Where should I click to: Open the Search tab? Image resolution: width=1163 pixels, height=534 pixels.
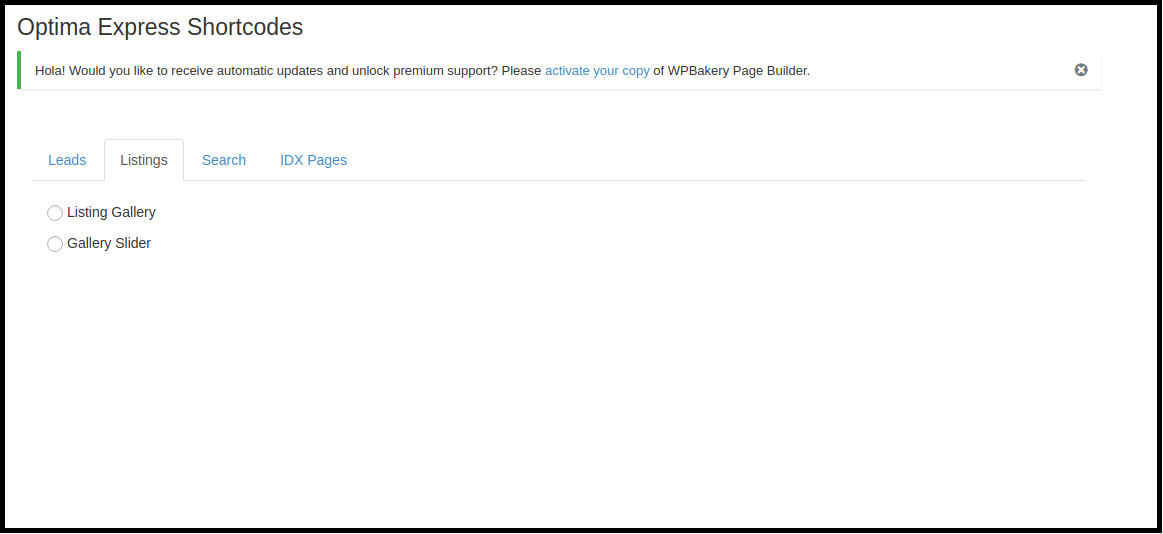224,160
